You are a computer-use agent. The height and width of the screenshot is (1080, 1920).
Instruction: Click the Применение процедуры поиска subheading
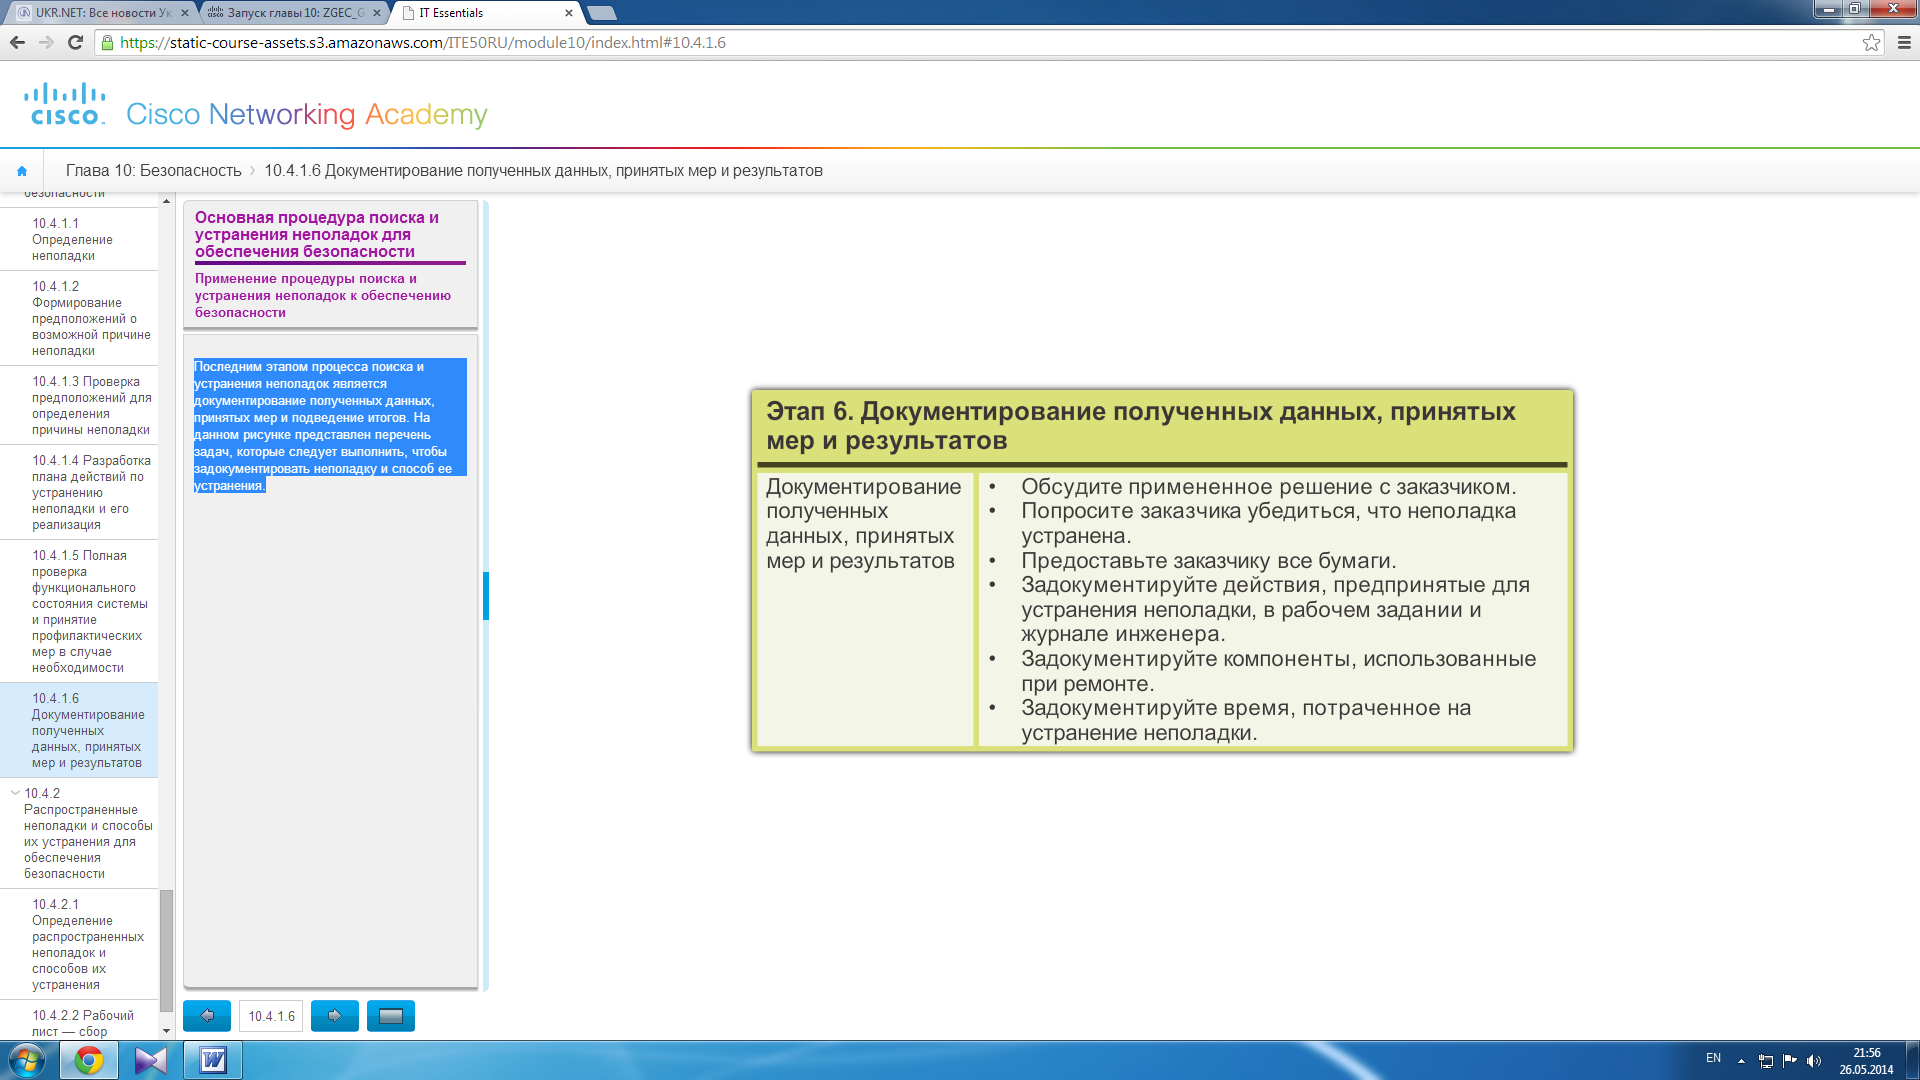pos(323,295)
